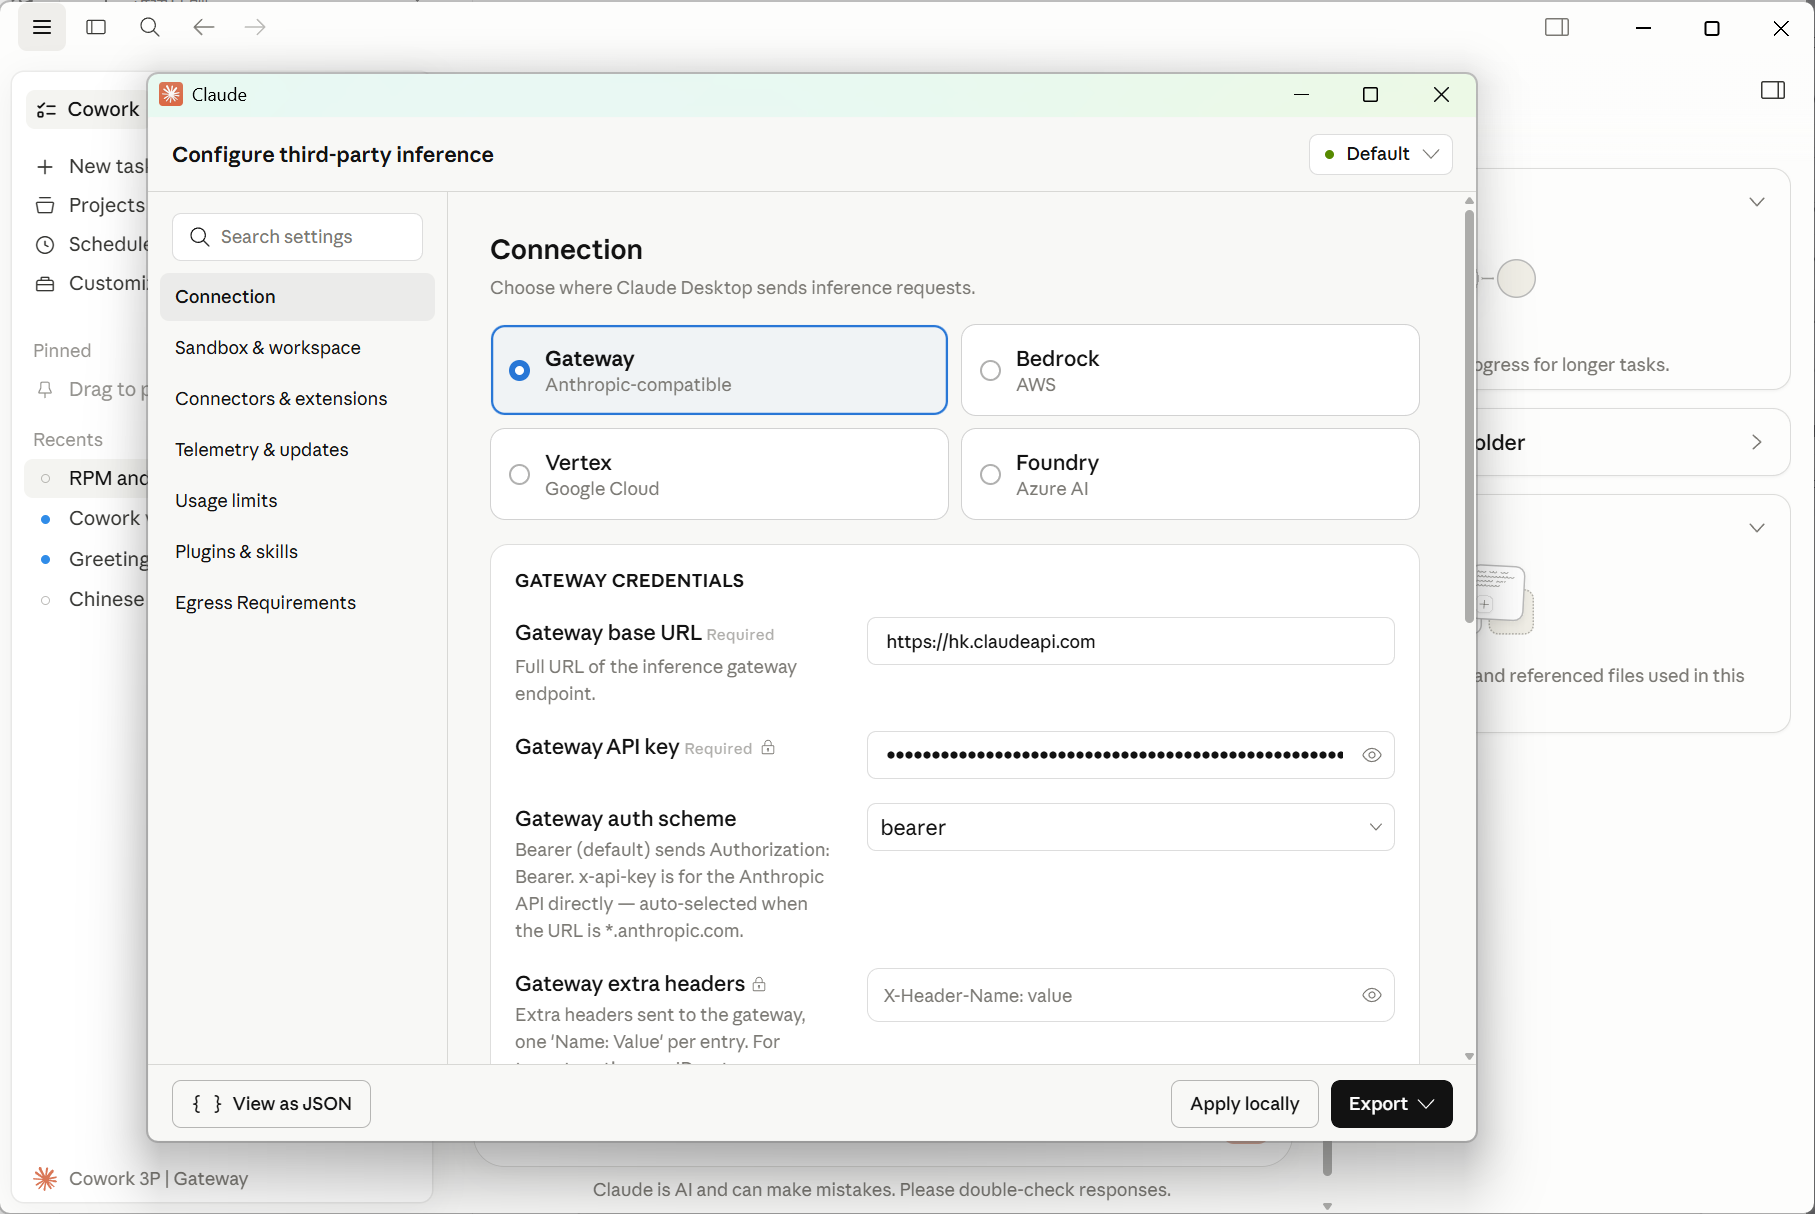Click the Claude logo in dialog title bar
Image resolution: width=1815 pixels, height=1214 pixels.
tap(171, 94)
